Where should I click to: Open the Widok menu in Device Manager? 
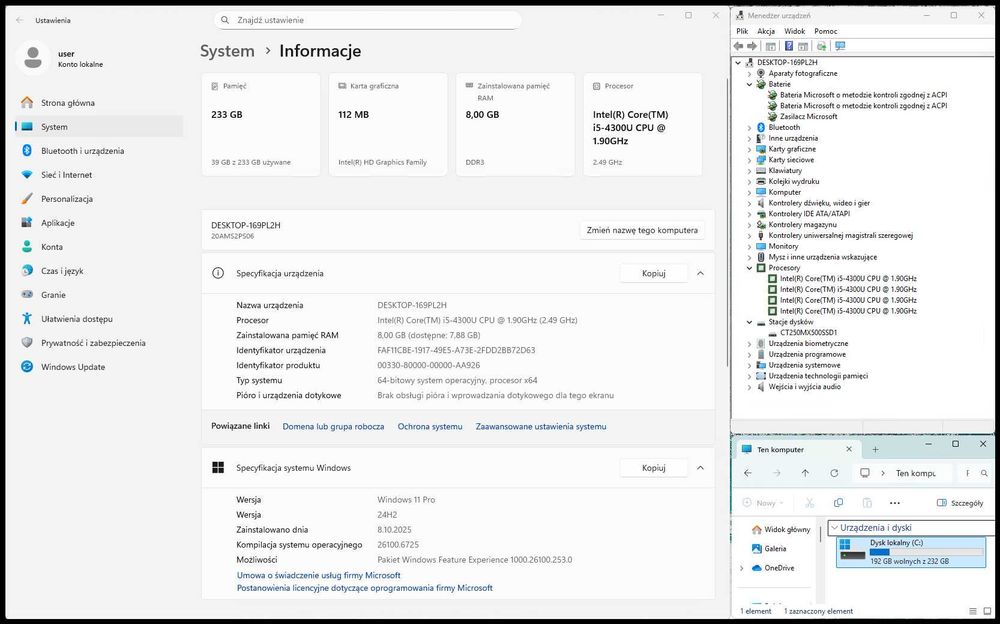click(x=794, y=31)
